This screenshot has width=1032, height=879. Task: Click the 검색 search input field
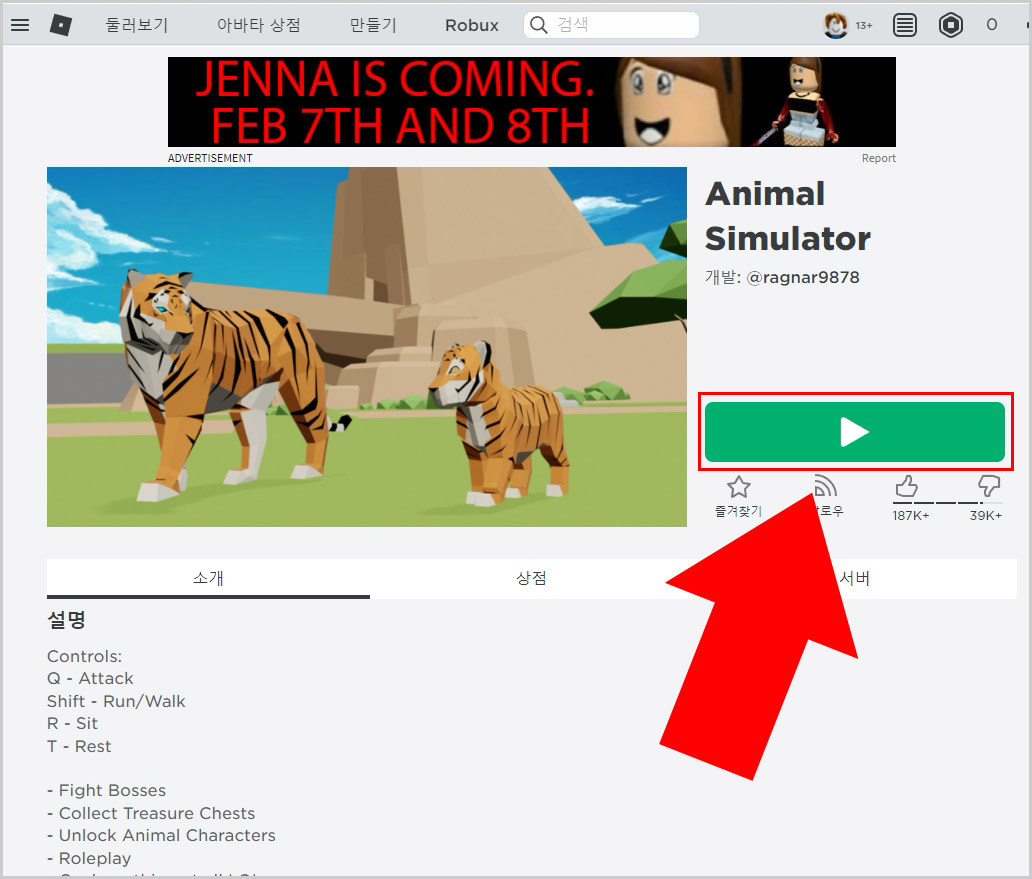pos(611,25)
